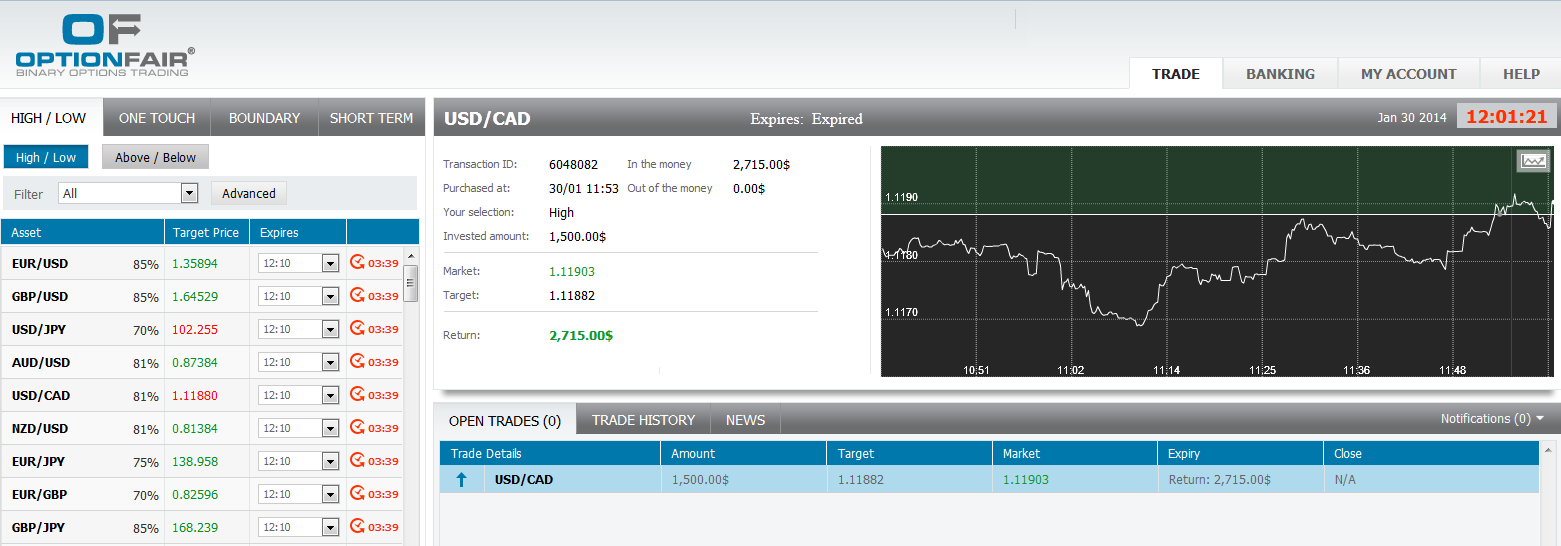This screenshot has width=1561, height=546.
Task: Click the OptionFair logo
Action: pos(105,45)
